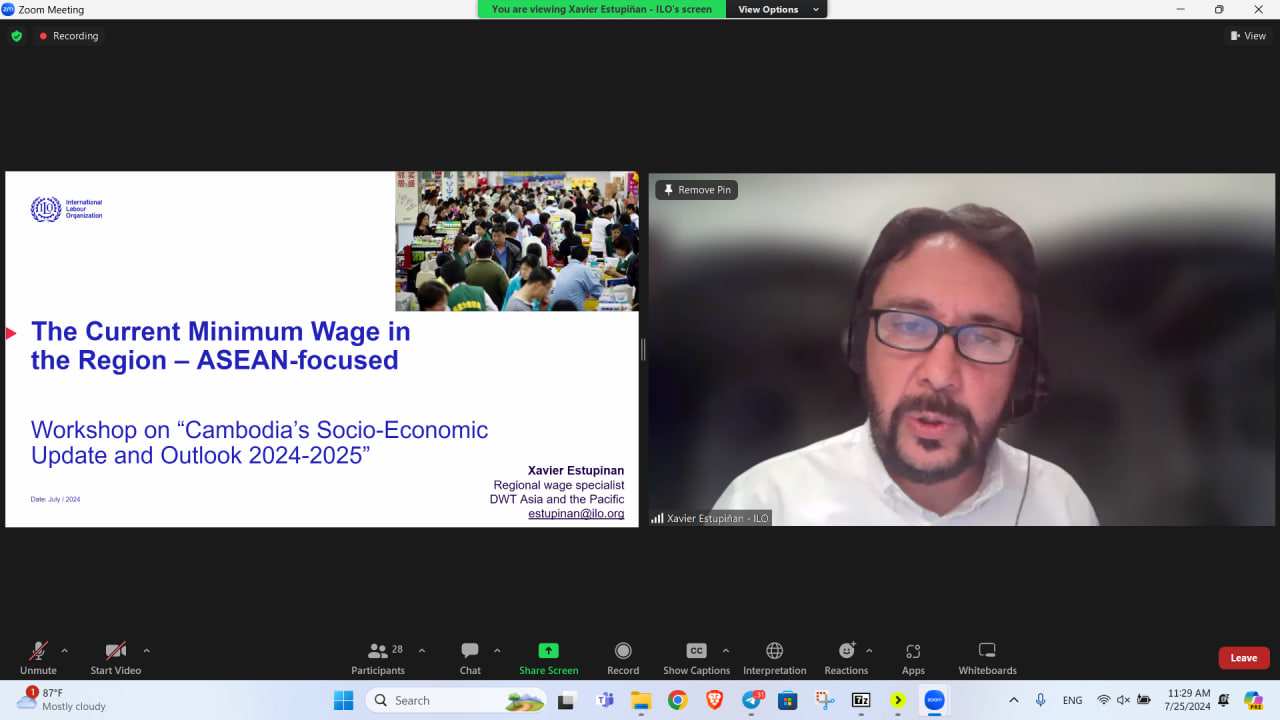Expand video options arrow beside Start Video
Viewport: 1280px width, 720px height.
(x=146, y=650)
